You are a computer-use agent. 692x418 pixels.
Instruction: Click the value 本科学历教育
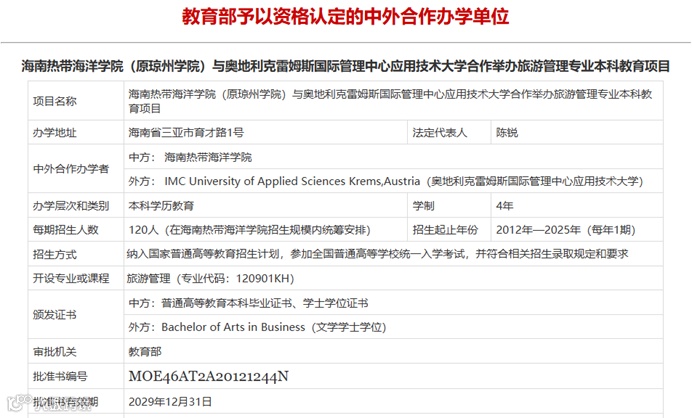point(161,206)
